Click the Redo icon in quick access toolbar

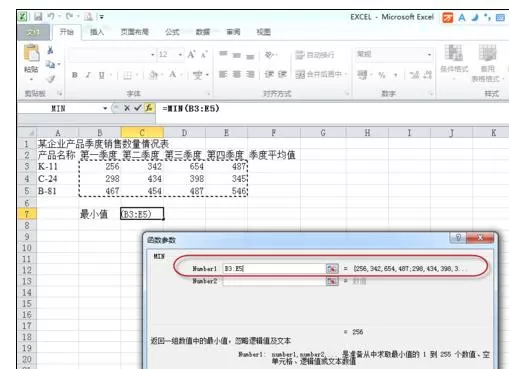pos(69,16)
